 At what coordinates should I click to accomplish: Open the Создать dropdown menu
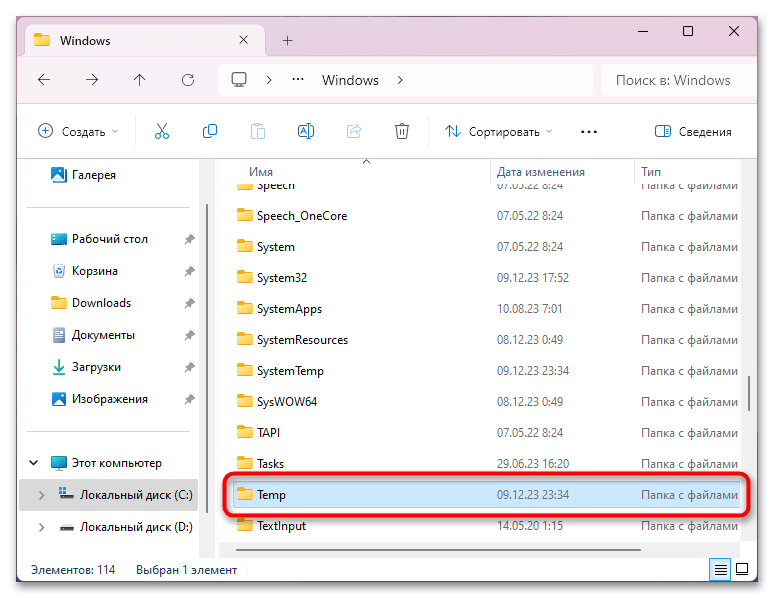pyautogui.click(x=78, y=131)
